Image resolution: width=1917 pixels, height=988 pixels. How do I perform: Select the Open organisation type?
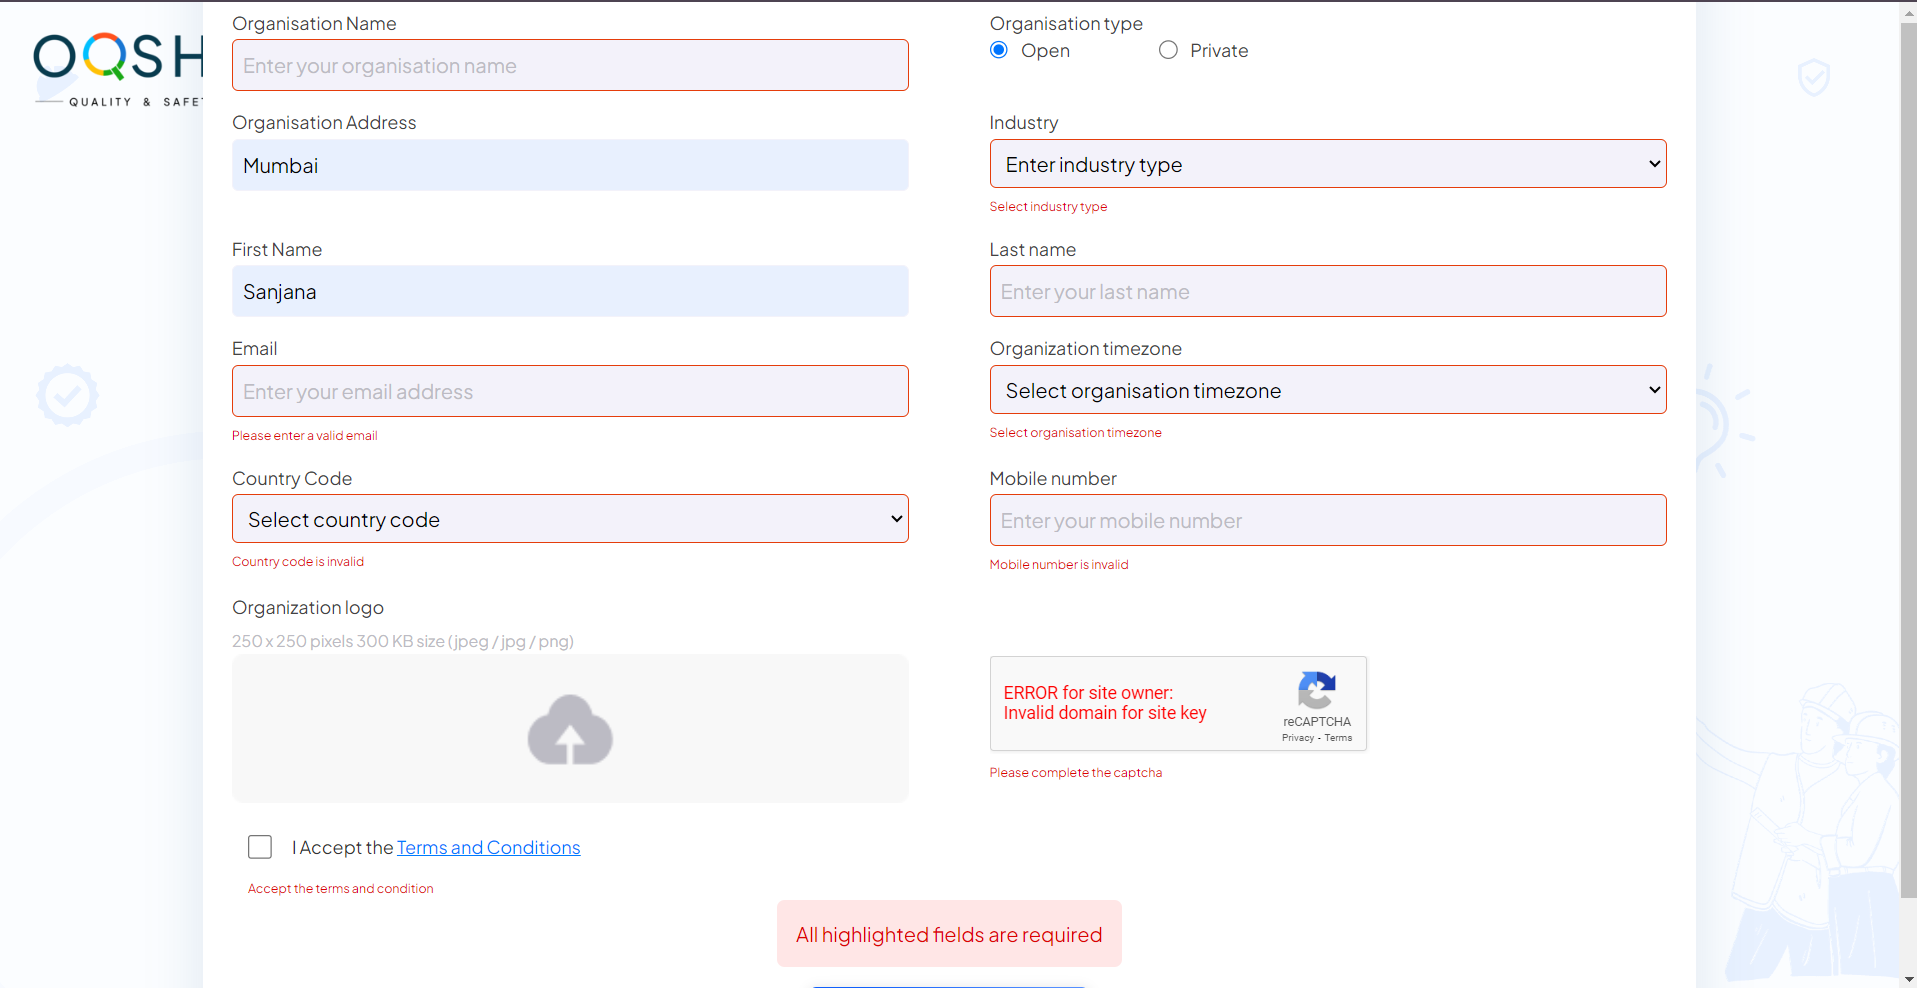(999, 50)
